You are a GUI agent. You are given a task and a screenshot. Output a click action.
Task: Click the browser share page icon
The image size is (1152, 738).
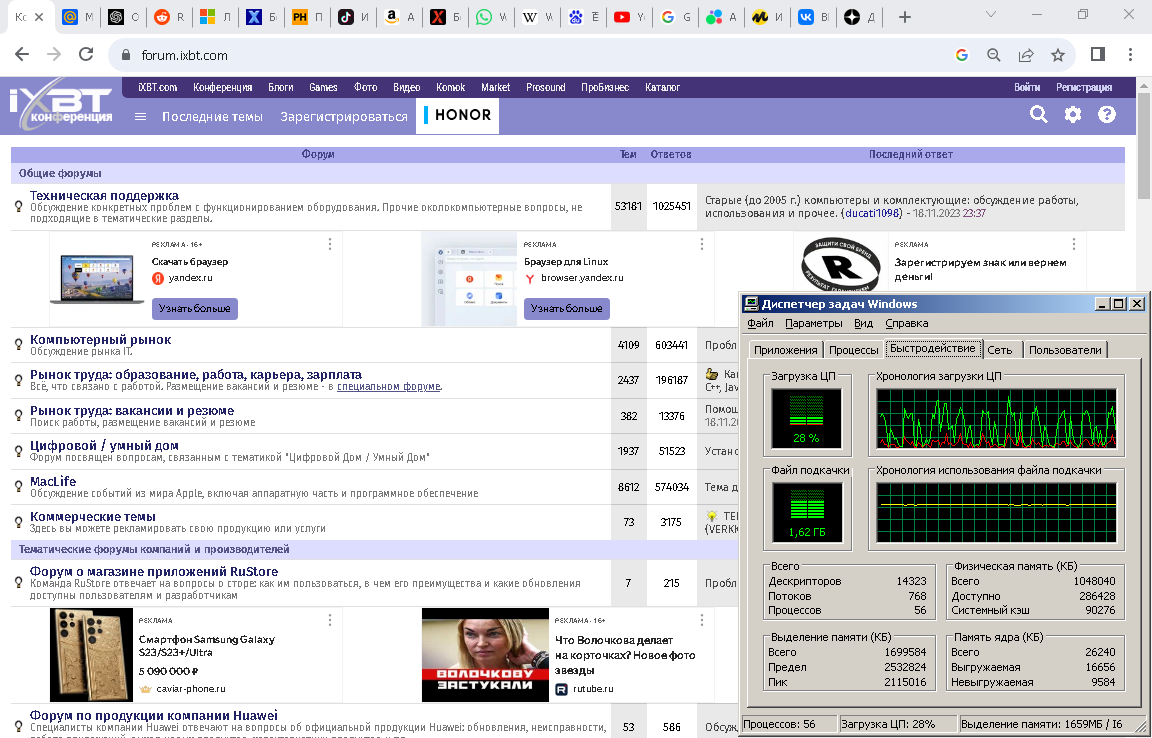tap(1026, 55)
